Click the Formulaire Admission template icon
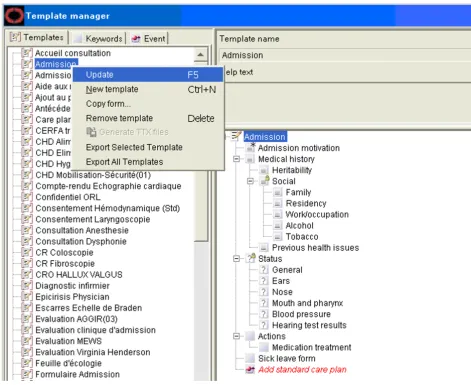 (27, 374)
